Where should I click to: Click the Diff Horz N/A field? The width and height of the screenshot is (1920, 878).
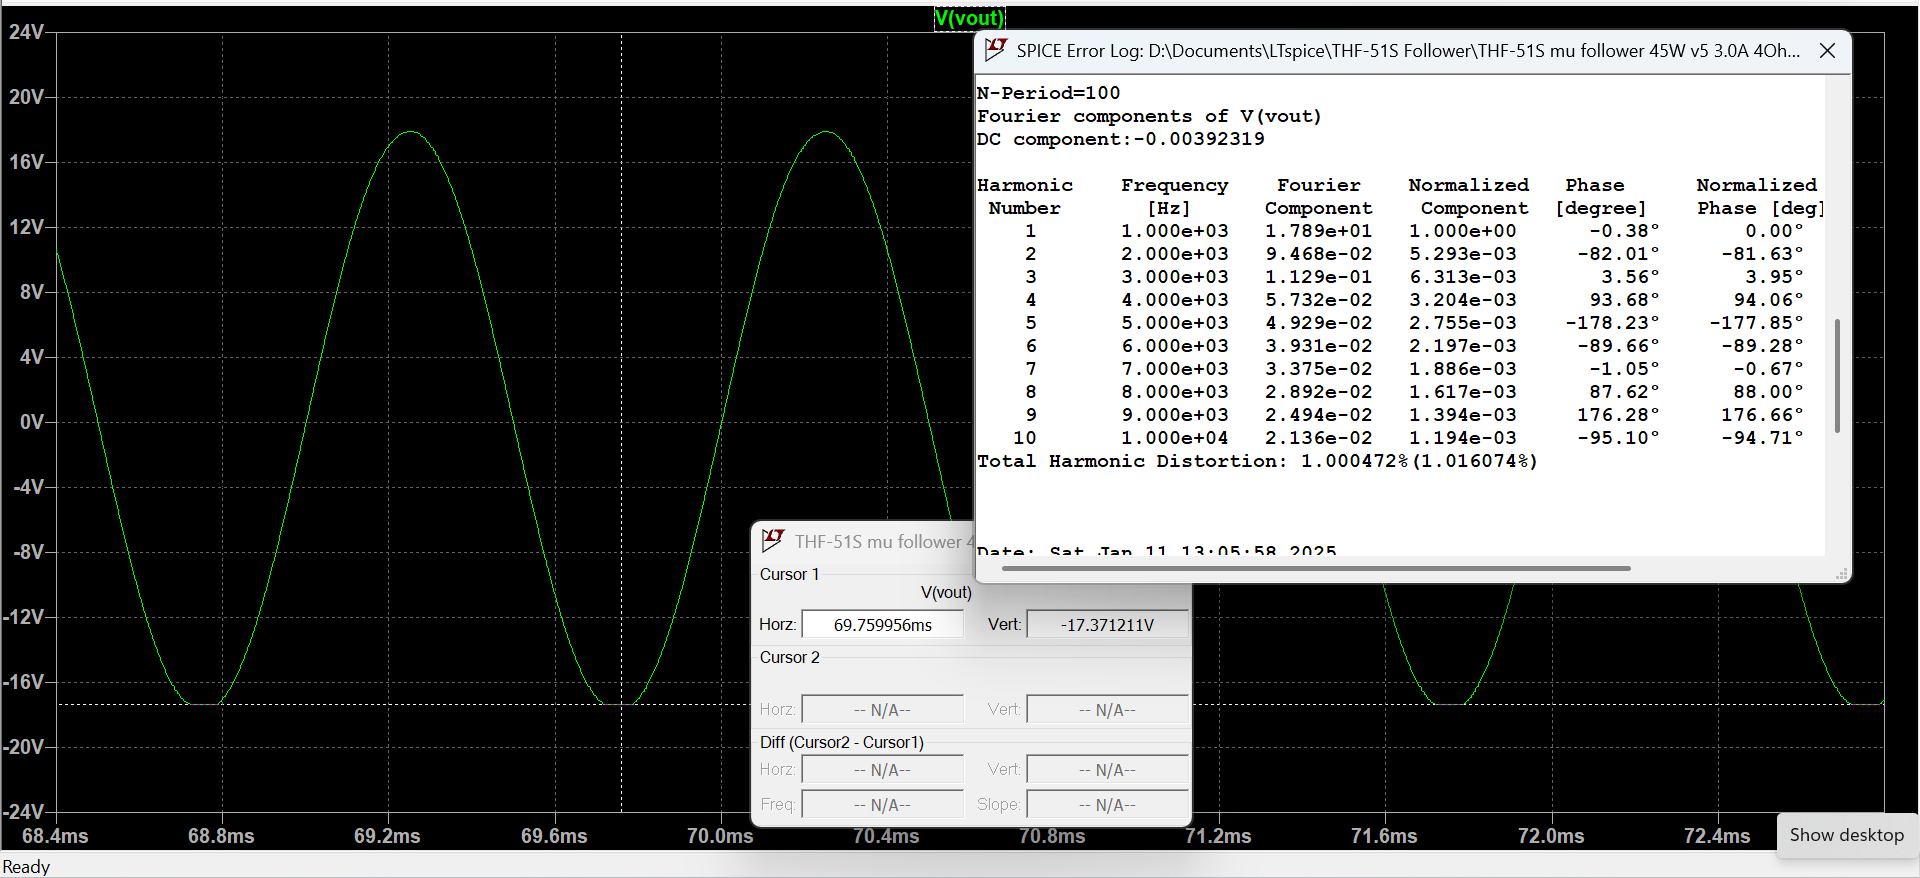[883, 770]
